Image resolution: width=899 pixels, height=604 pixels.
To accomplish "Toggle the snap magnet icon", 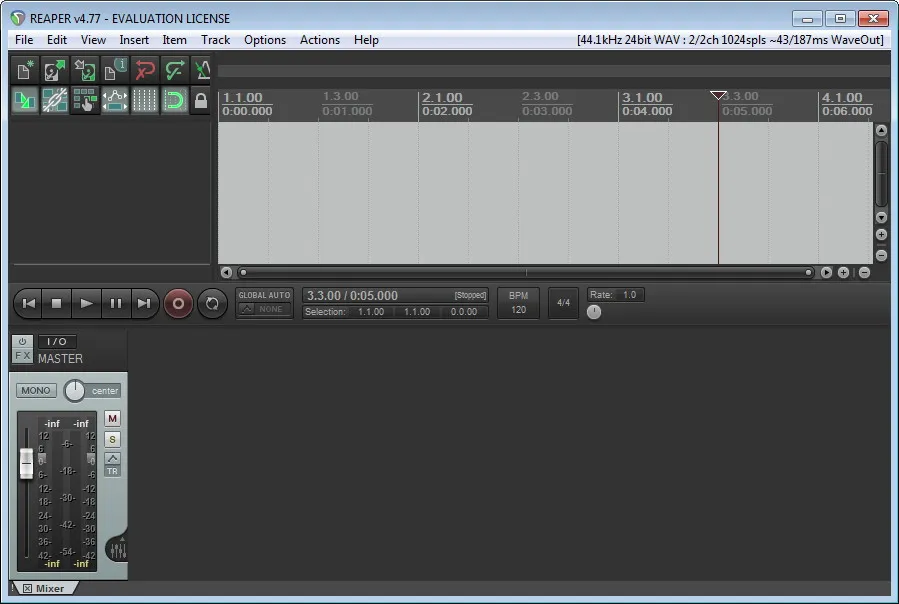I will (174, 100).
